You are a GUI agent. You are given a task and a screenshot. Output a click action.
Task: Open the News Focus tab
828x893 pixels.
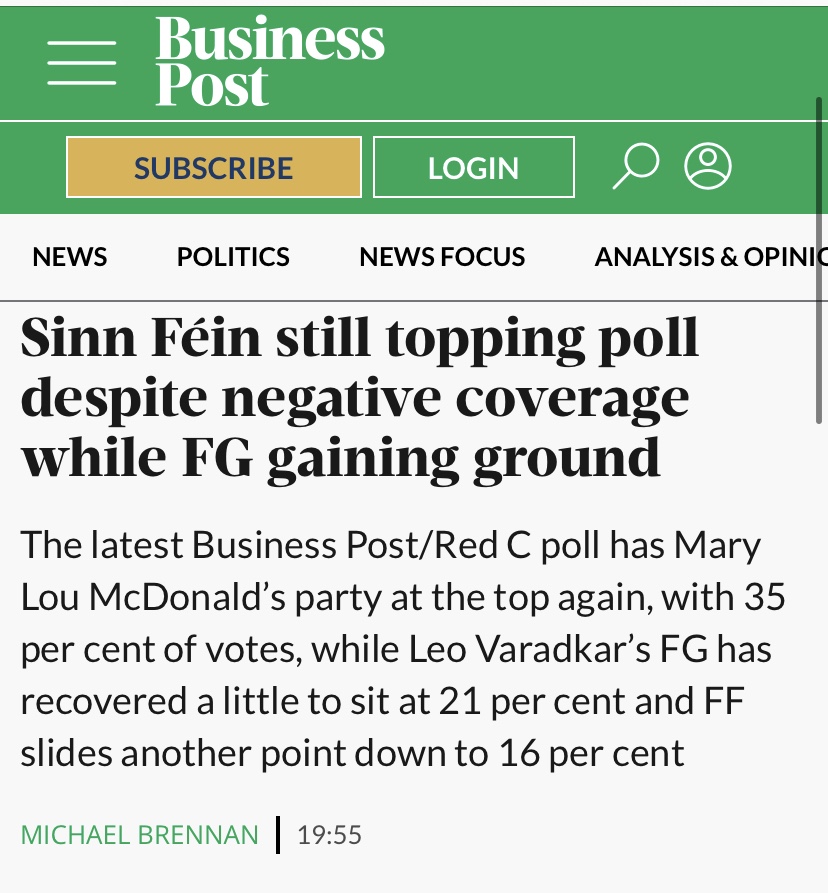coord(442,257)
